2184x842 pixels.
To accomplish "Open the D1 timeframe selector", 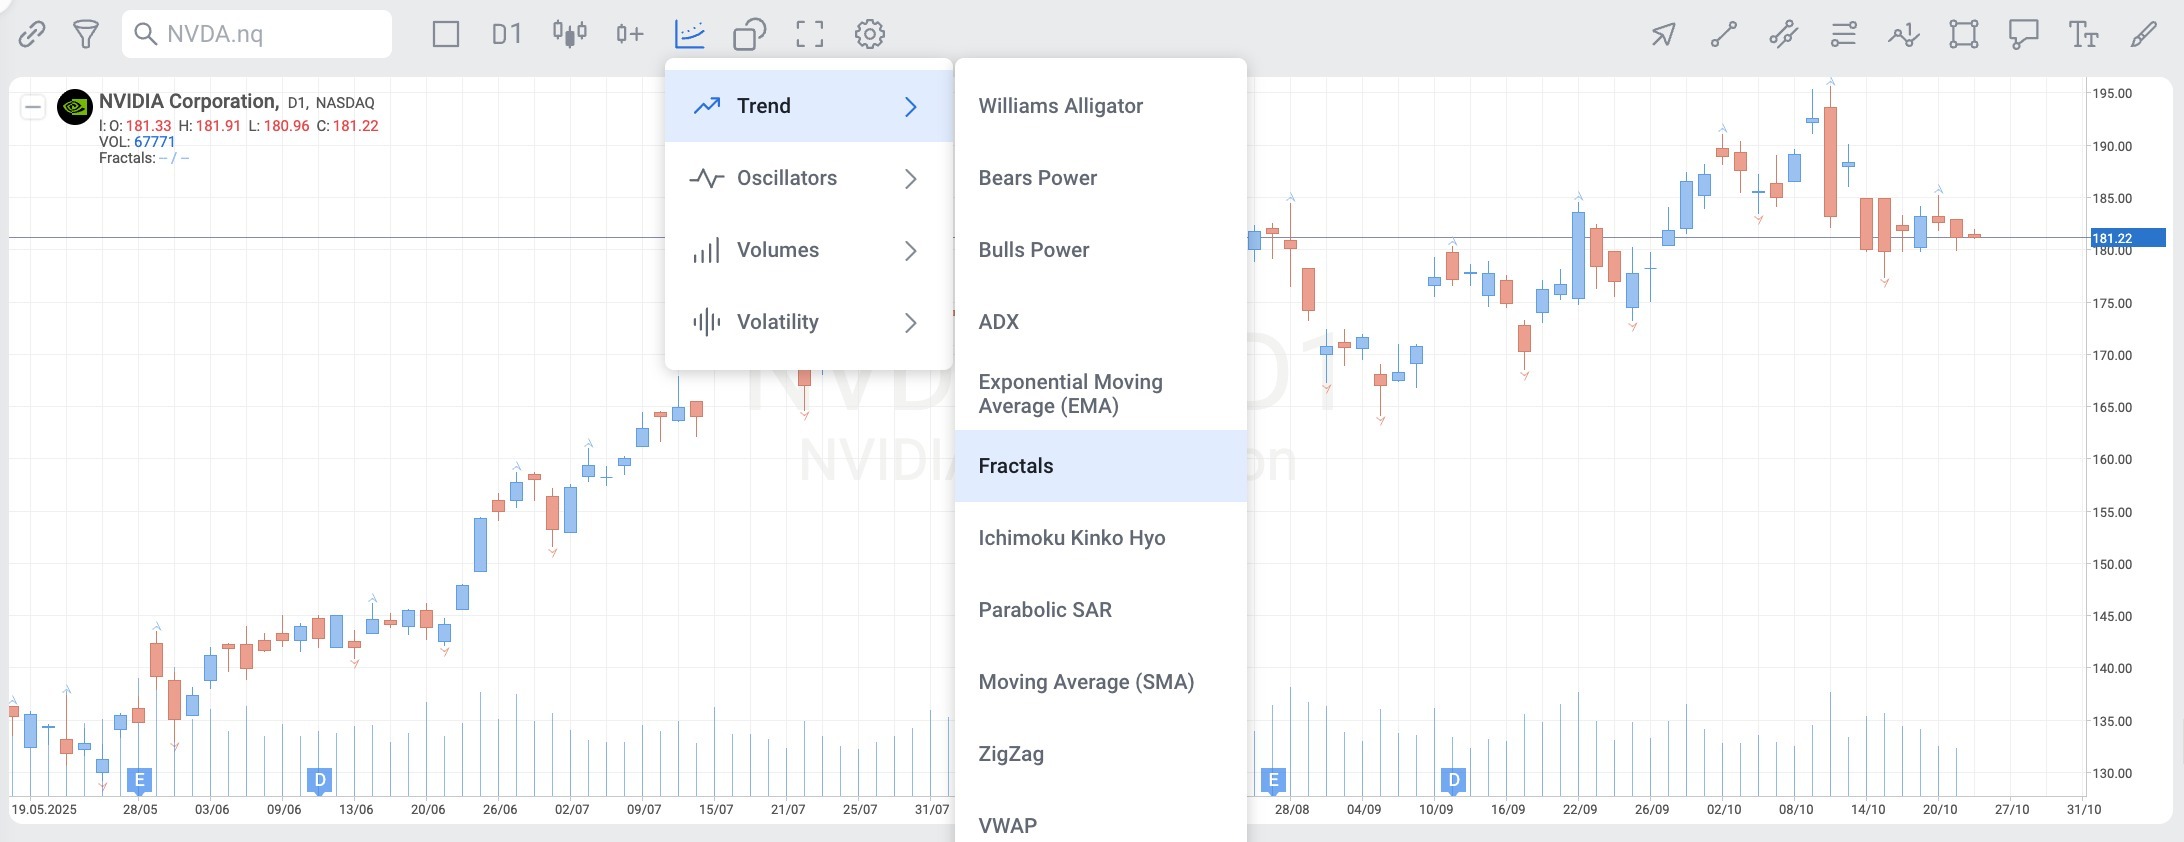I will pyautogui.click(x=507, y=34).
